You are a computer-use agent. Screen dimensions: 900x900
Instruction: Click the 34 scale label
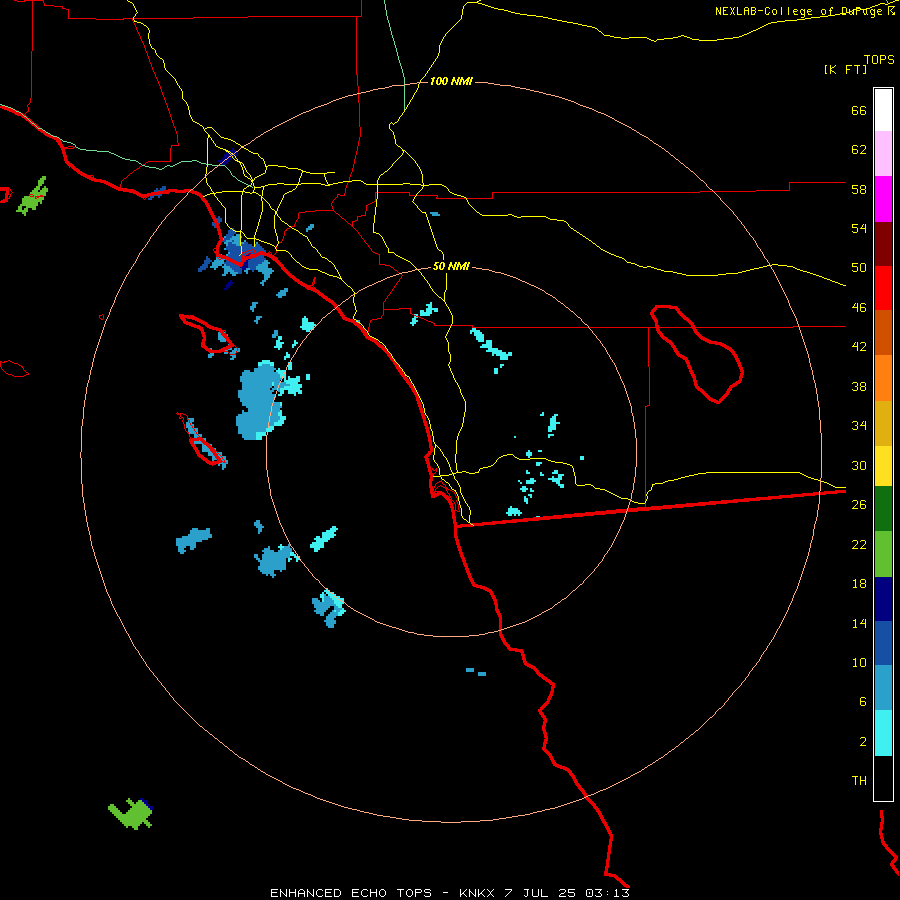(x=859, y=425)
